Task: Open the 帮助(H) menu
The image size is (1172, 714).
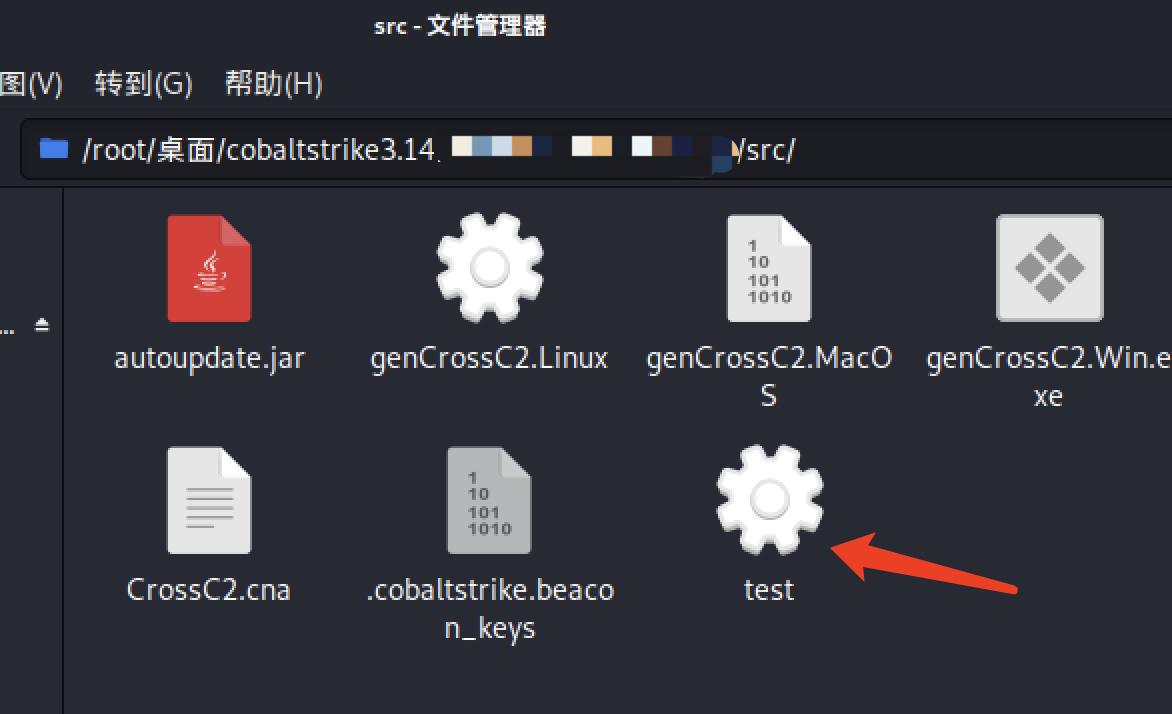Action: pyautogui.click(x=272, y=84)
